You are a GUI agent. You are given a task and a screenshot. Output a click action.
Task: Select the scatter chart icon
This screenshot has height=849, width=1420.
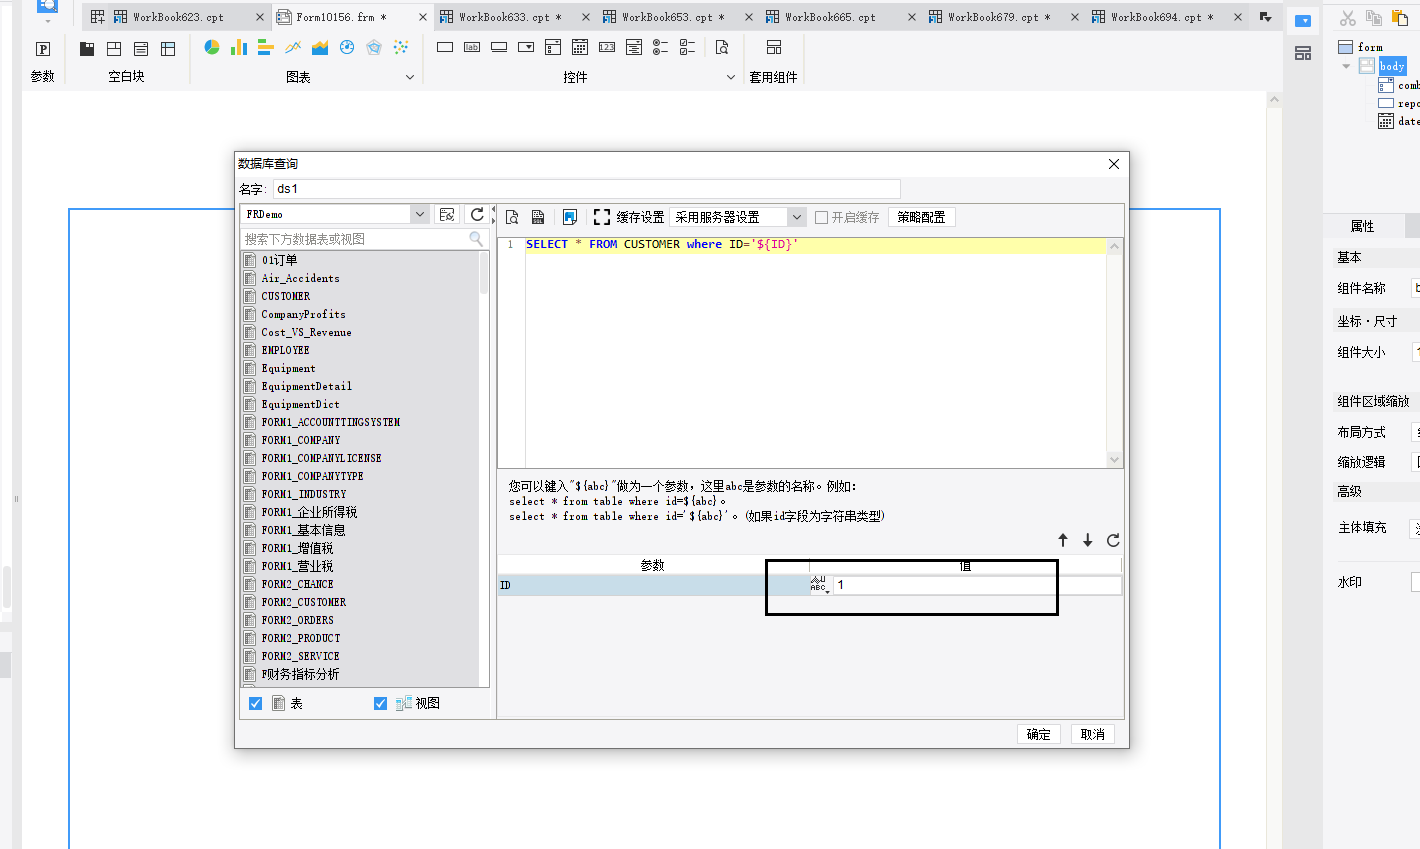(401, 47)
